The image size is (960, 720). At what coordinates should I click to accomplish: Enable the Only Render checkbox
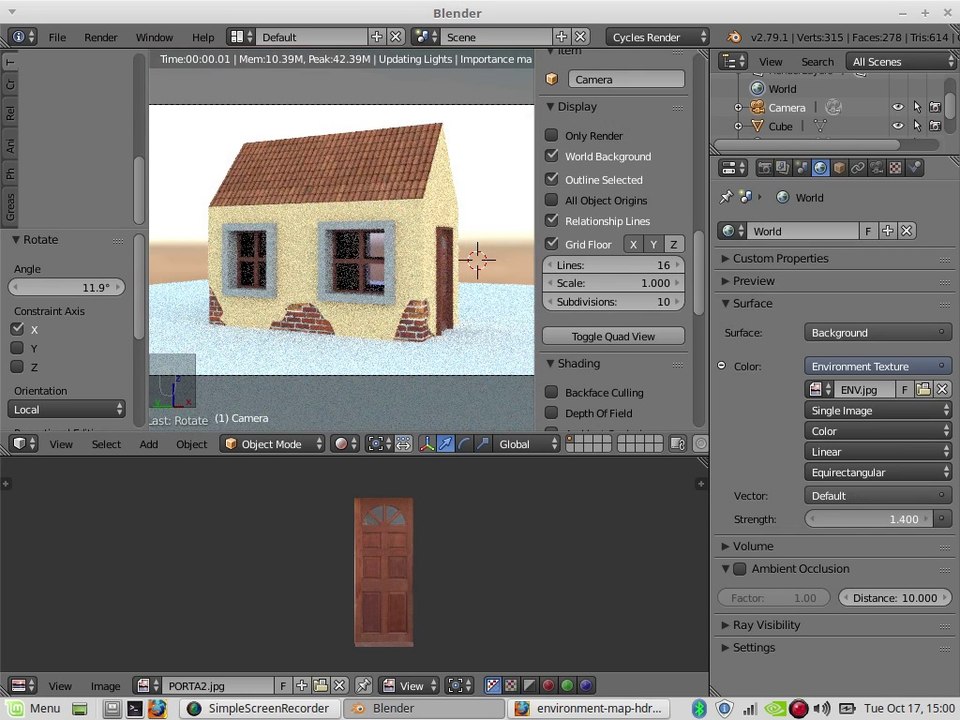552,135
